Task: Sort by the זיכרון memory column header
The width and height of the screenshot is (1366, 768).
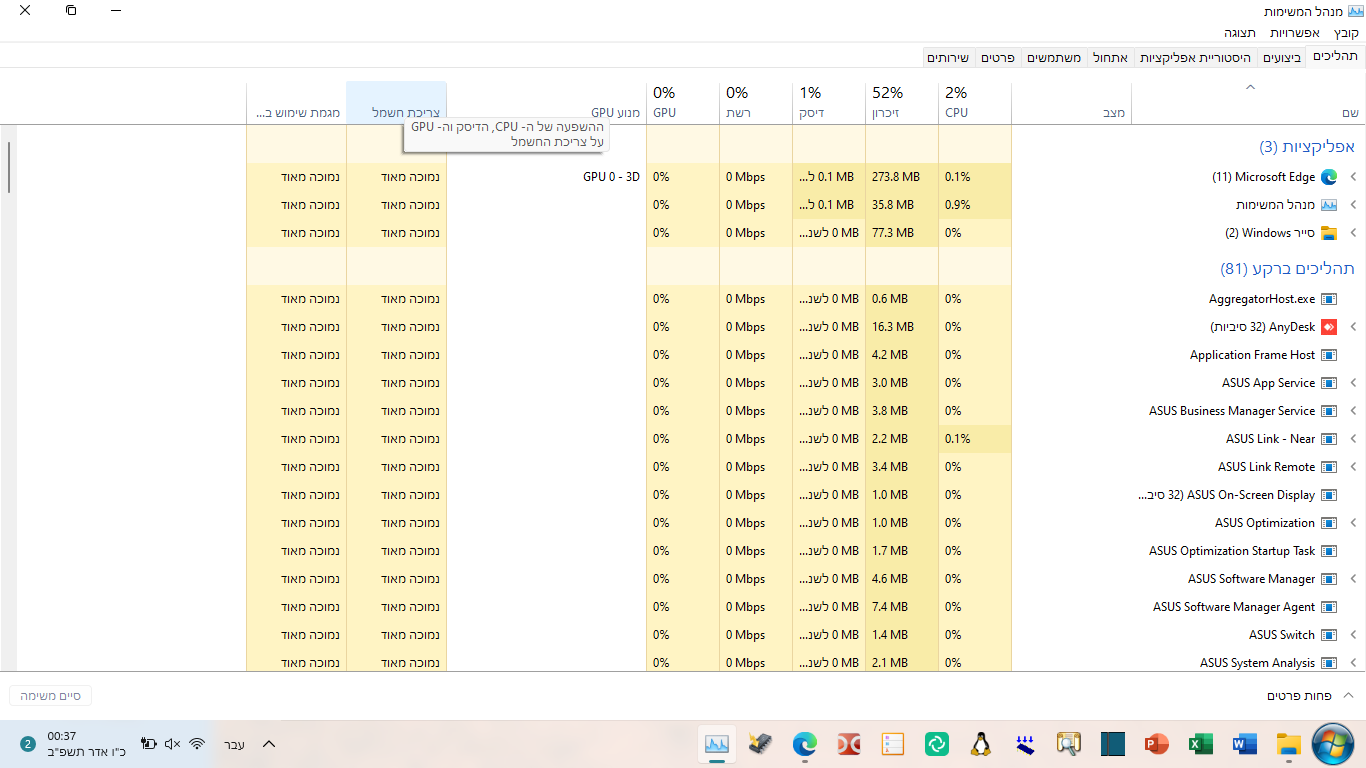Action: tap(902, 103)
